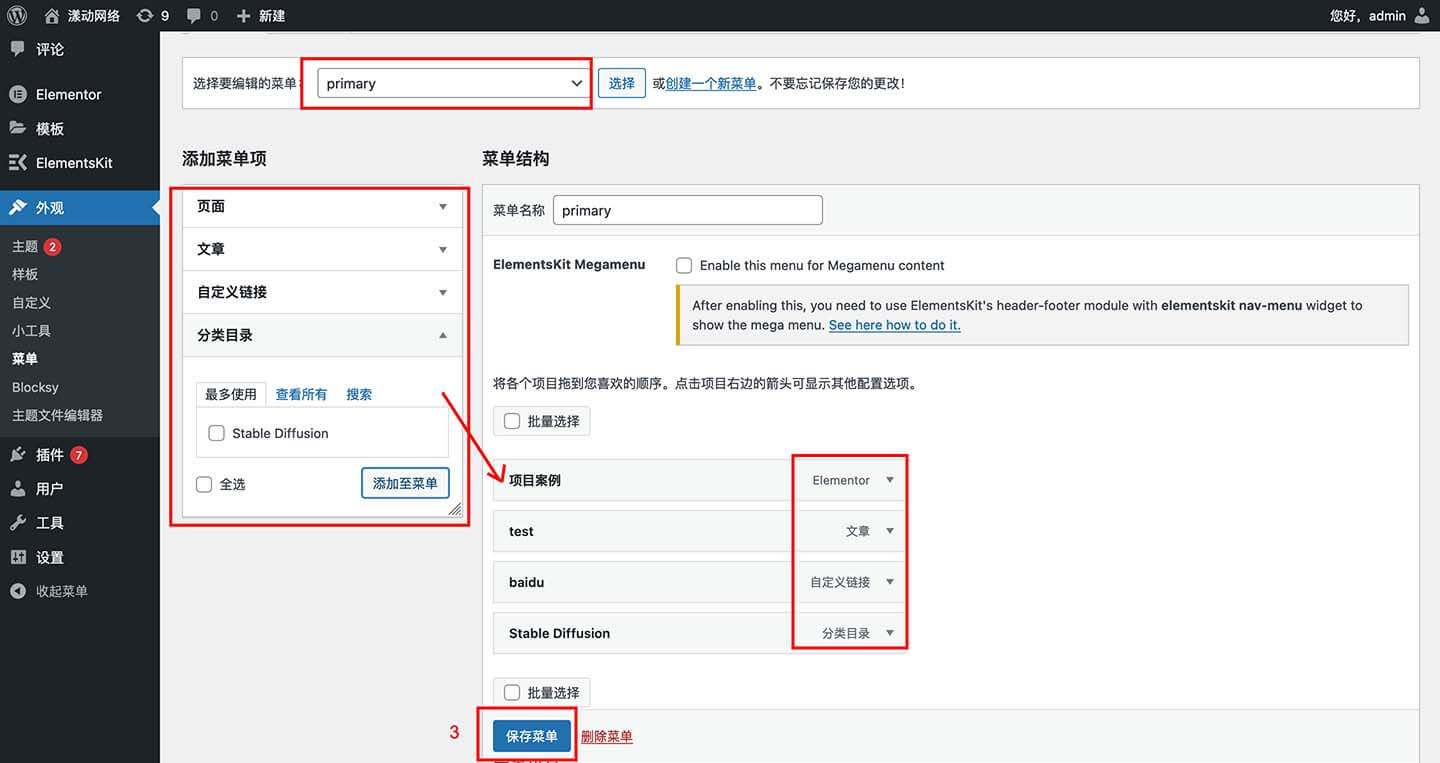Click the 分类目录 panel resize handle
This screenshot has width=1440, height=763.
455,508
